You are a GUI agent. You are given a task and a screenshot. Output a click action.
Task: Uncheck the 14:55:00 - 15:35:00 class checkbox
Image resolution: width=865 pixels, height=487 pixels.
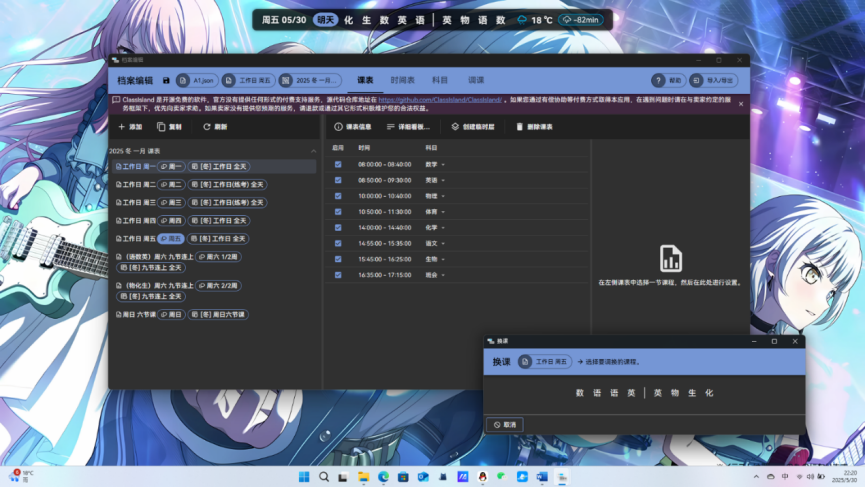coord(338,243)
